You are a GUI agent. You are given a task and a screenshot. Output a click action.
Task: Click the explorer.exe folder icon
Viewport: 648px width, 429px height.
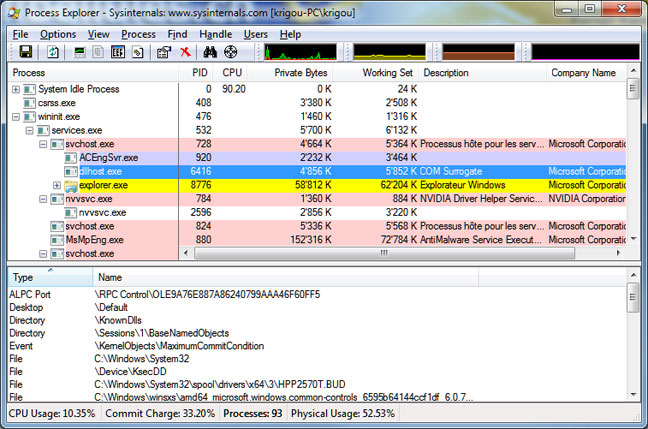click(x=71, y=186)
